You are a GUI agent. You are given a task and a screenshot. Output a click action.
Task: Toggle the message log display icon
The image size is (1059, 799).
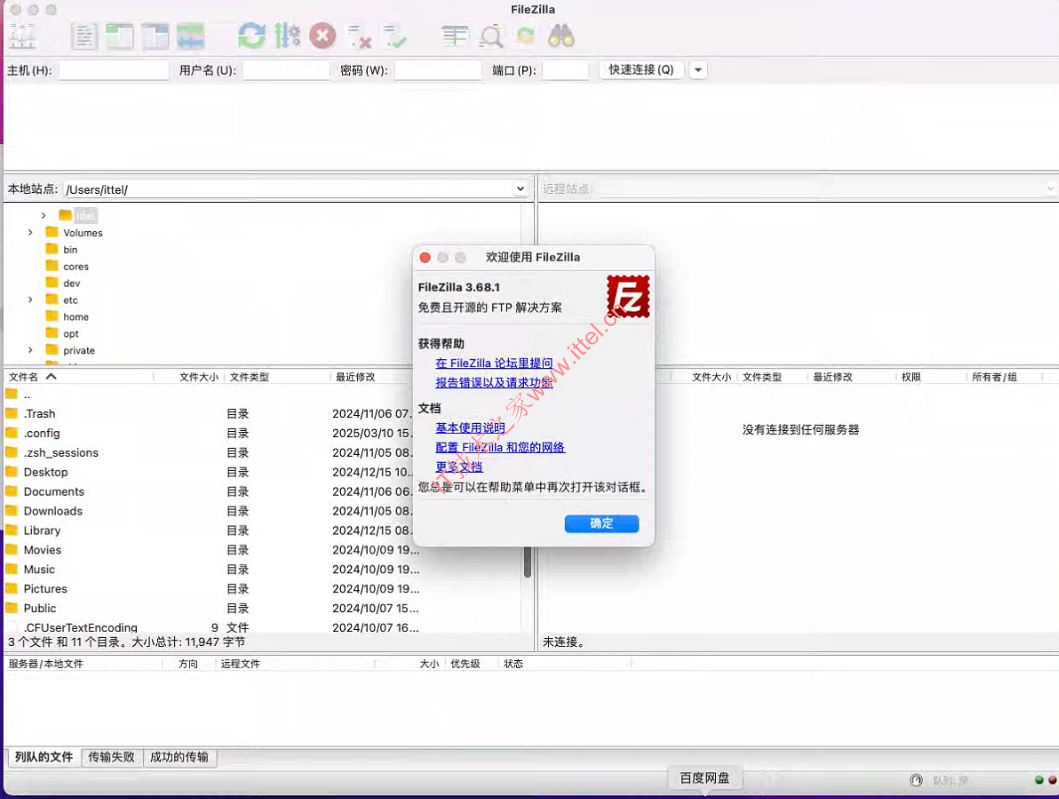84,36
